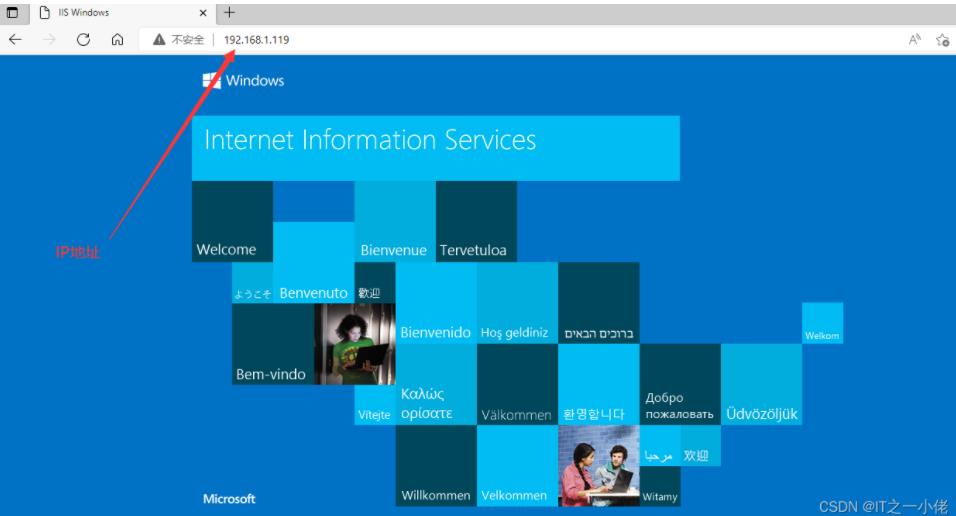Viewport: 956px width, 516px height.
Task: Click the 歡迎 tile next to Benvenuto
Action: (375, 283)
